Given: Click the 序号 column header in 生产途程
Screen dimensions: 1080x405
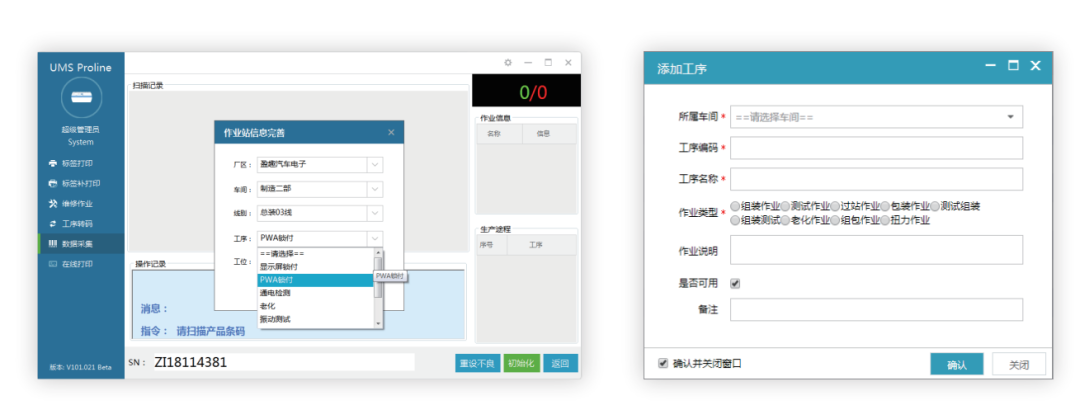Looking at the screenshot, I should click(x=492, y=245).
